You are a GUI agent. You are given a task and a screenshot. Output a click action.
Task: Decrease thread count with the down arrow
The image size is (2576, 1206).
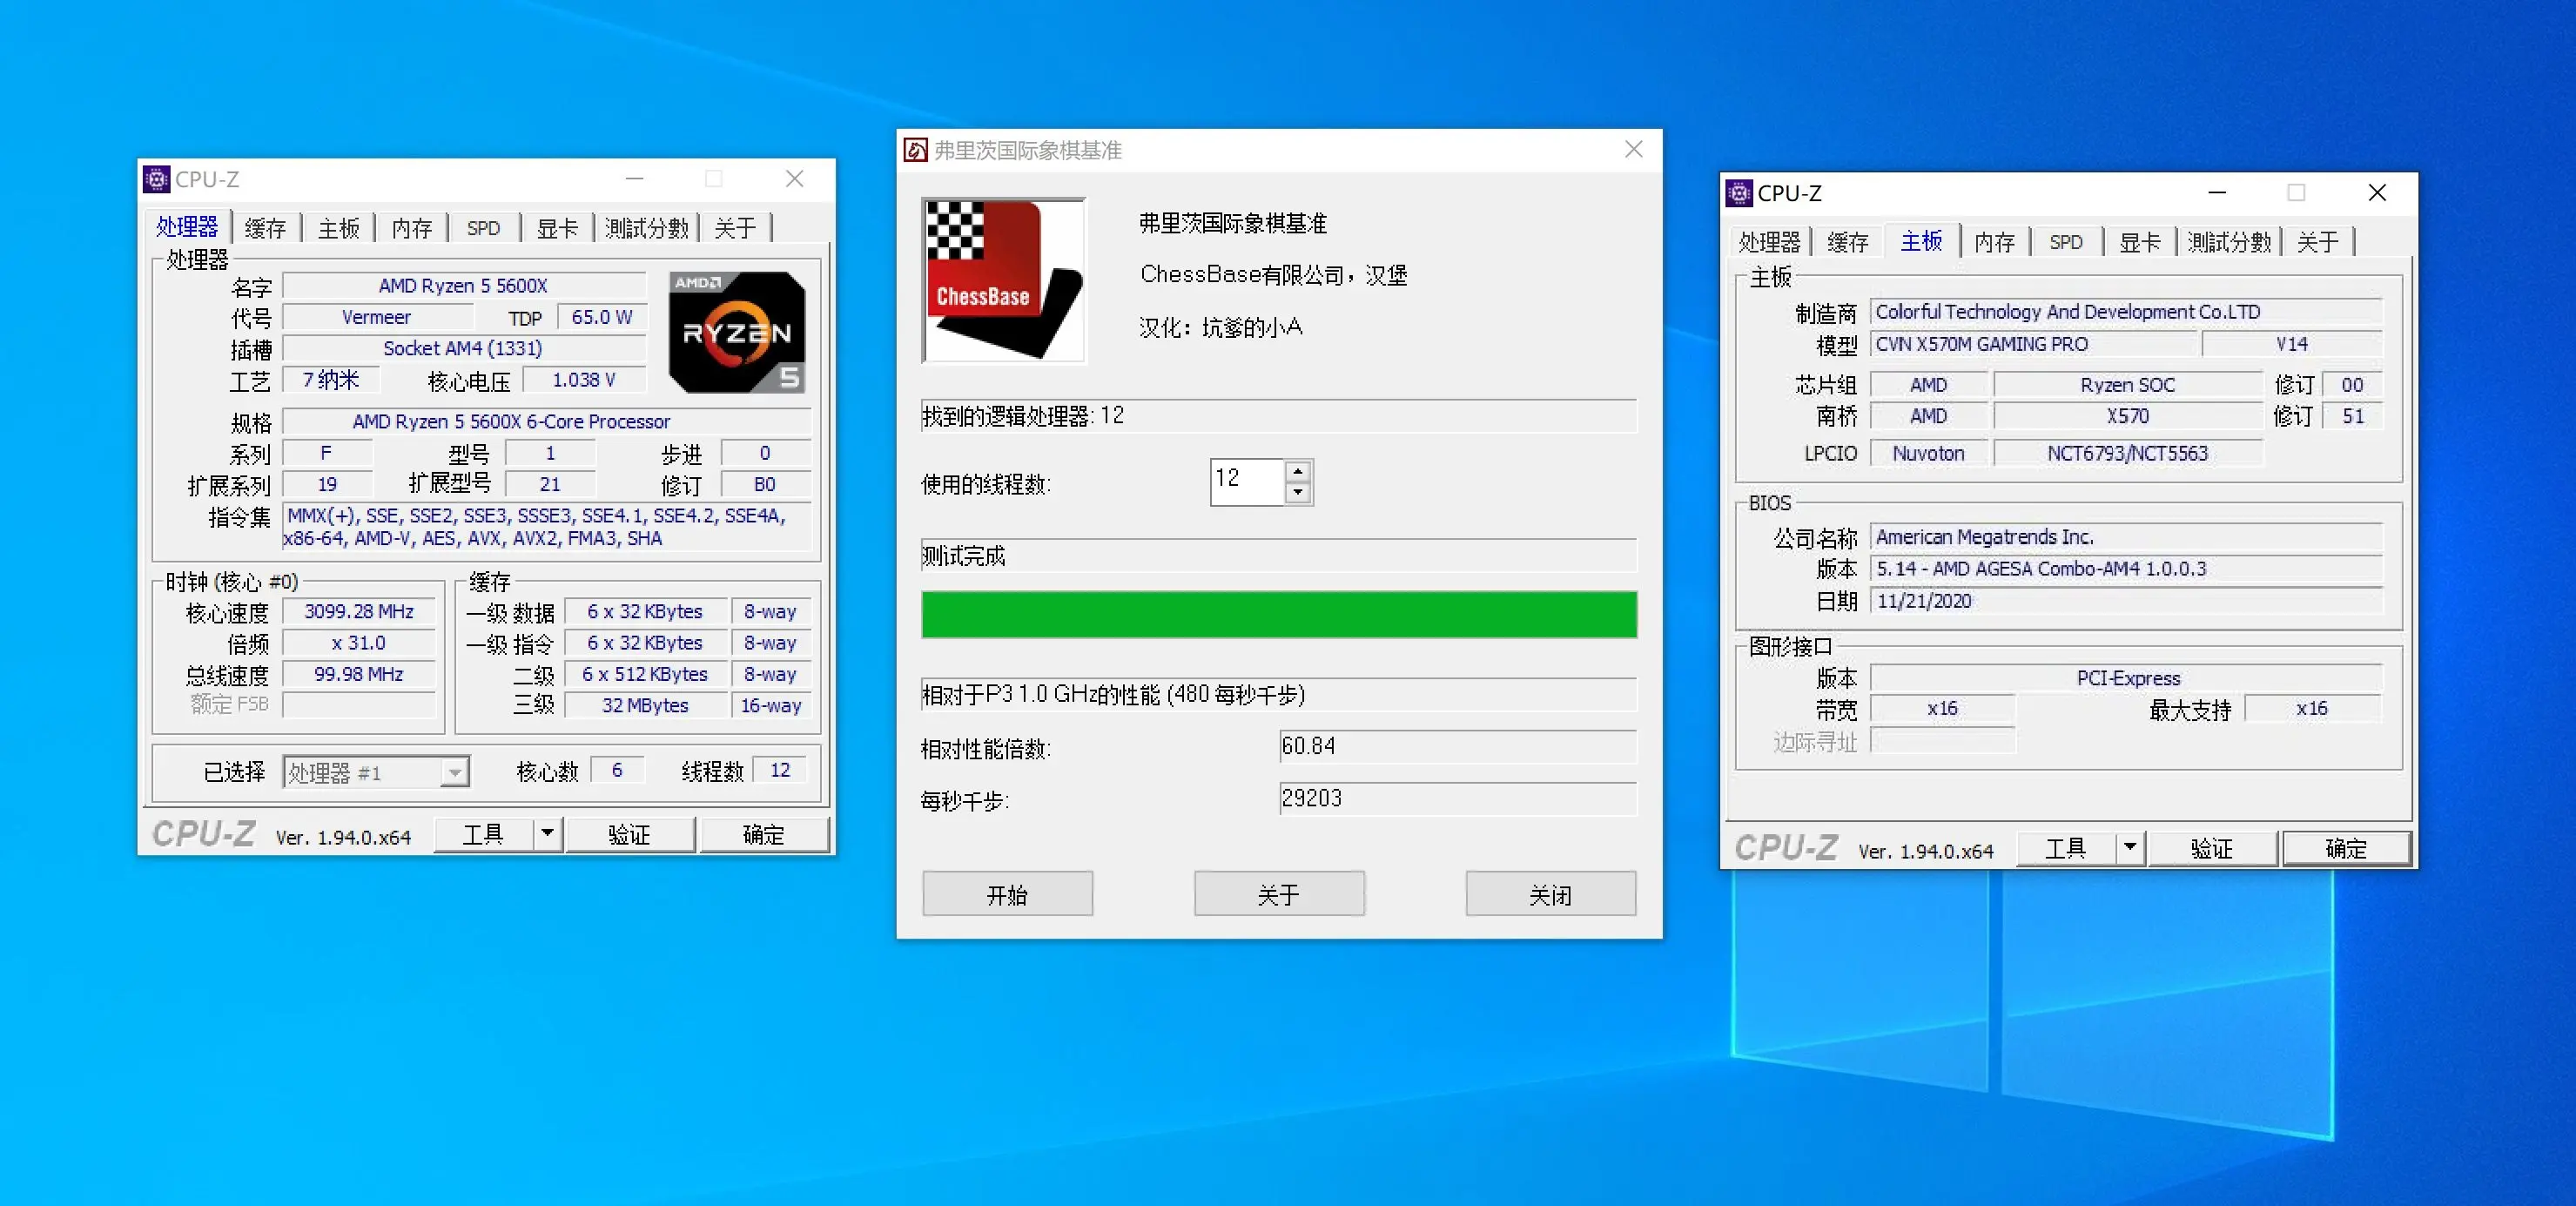(x=1297, y=492)
